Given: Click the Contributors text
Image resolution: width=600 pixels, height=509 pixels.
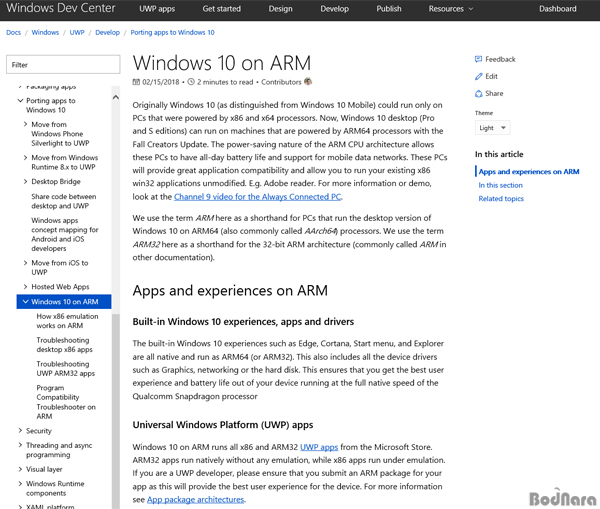Looking at the screenshot, I should click(x=281, y=82).
